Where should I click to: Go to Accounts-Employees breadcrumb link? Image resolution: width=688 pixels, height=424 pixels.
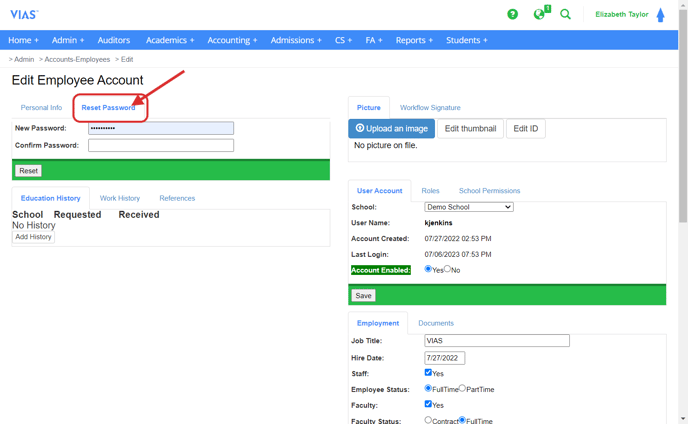coord(77,59)
